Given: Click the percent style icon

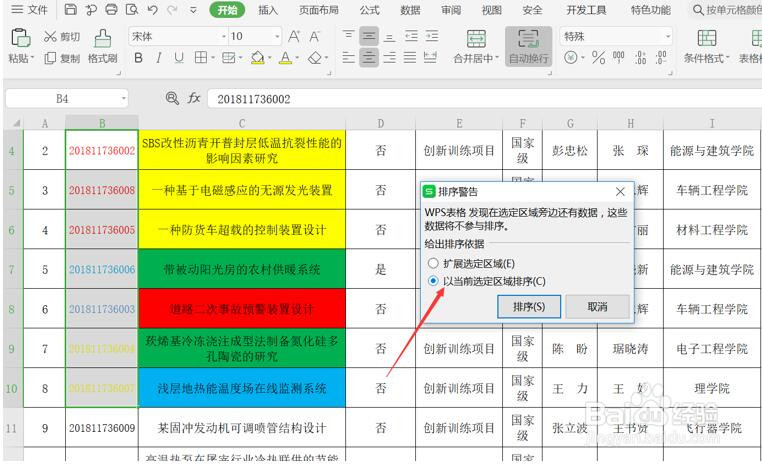Looking at the screenshot, I should coord(598,58).
